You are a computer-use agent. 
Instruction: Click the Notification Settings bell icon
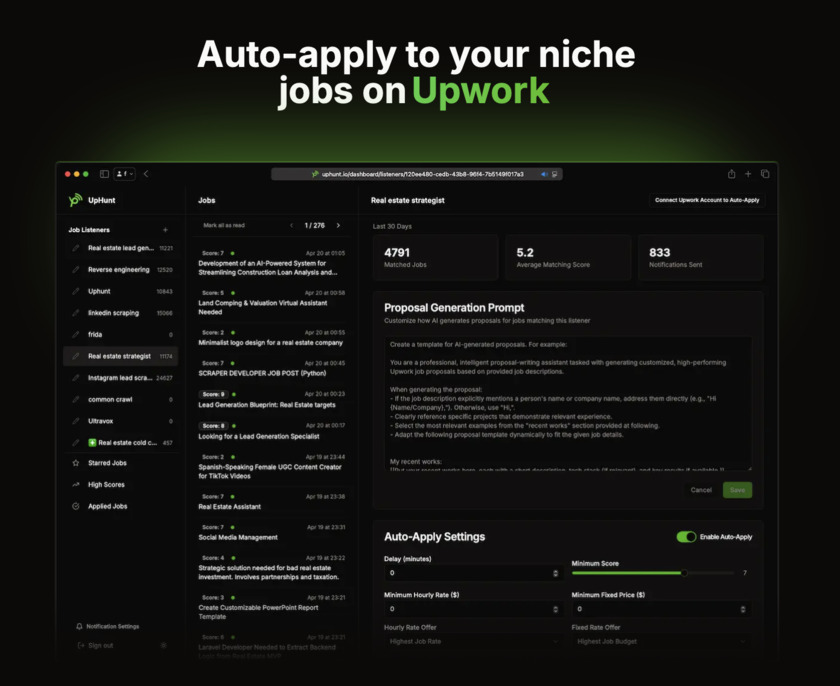click(79, 626)
